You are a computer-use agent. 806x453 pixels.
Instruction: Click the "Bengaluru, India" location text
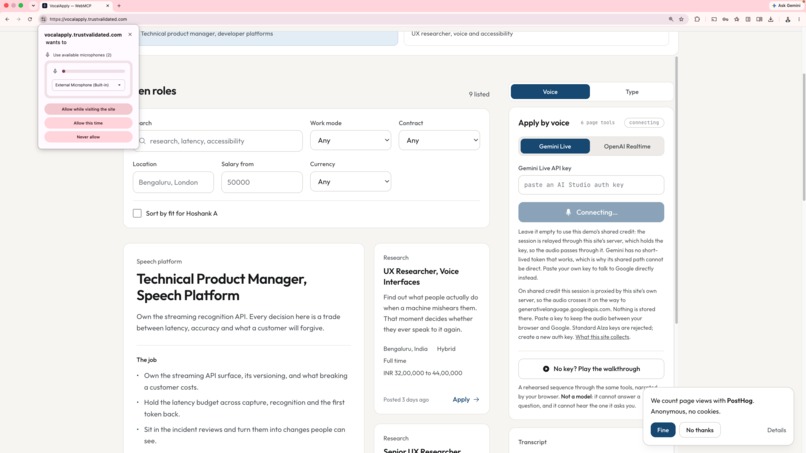click(x=405, y=349)
